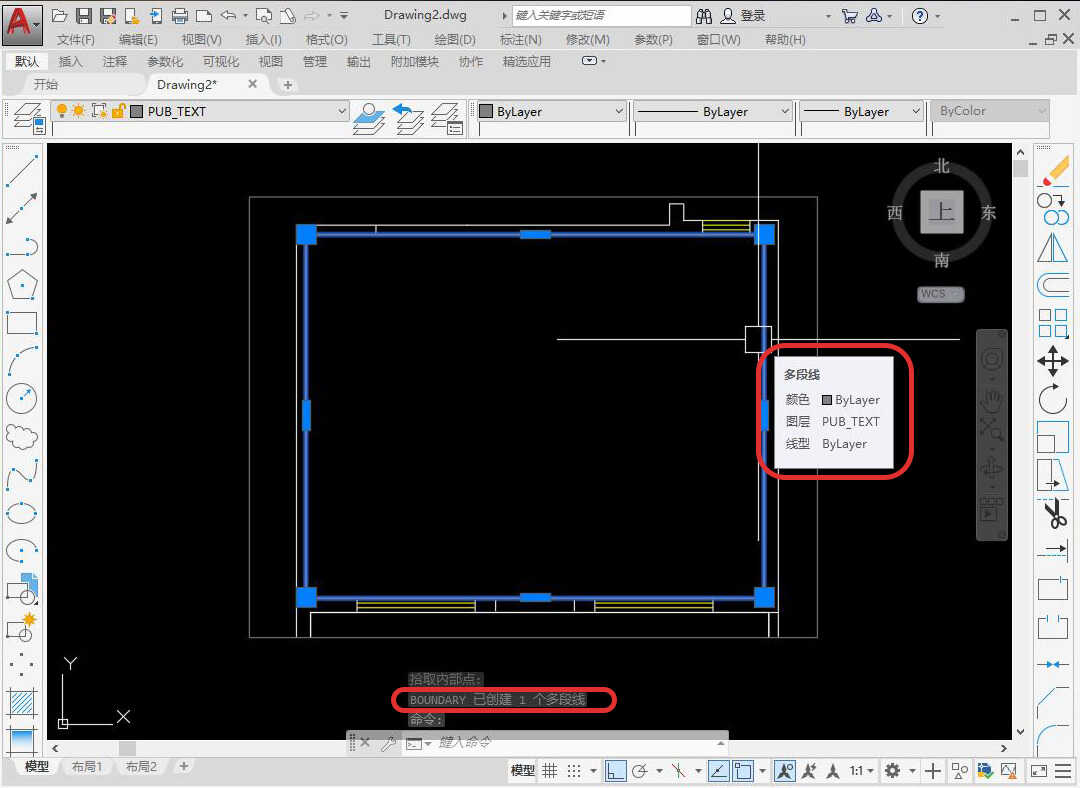The width and height of the screenshot is (1080, 788).
Task: Click the Save icon in quick access toolbar
Action: pyautogui.click(x=84, y=15)
